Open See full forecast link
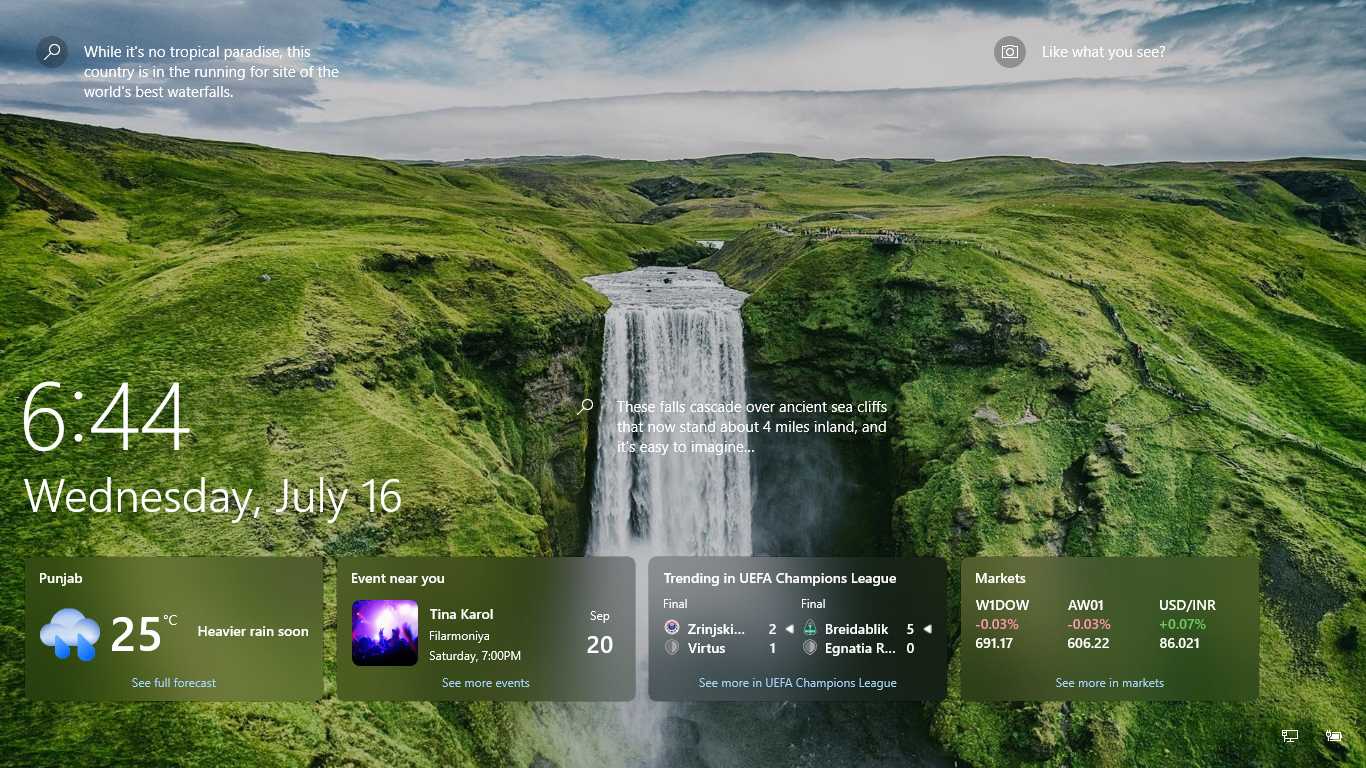This screenshot has width=1366, height=768. (174, 683)
